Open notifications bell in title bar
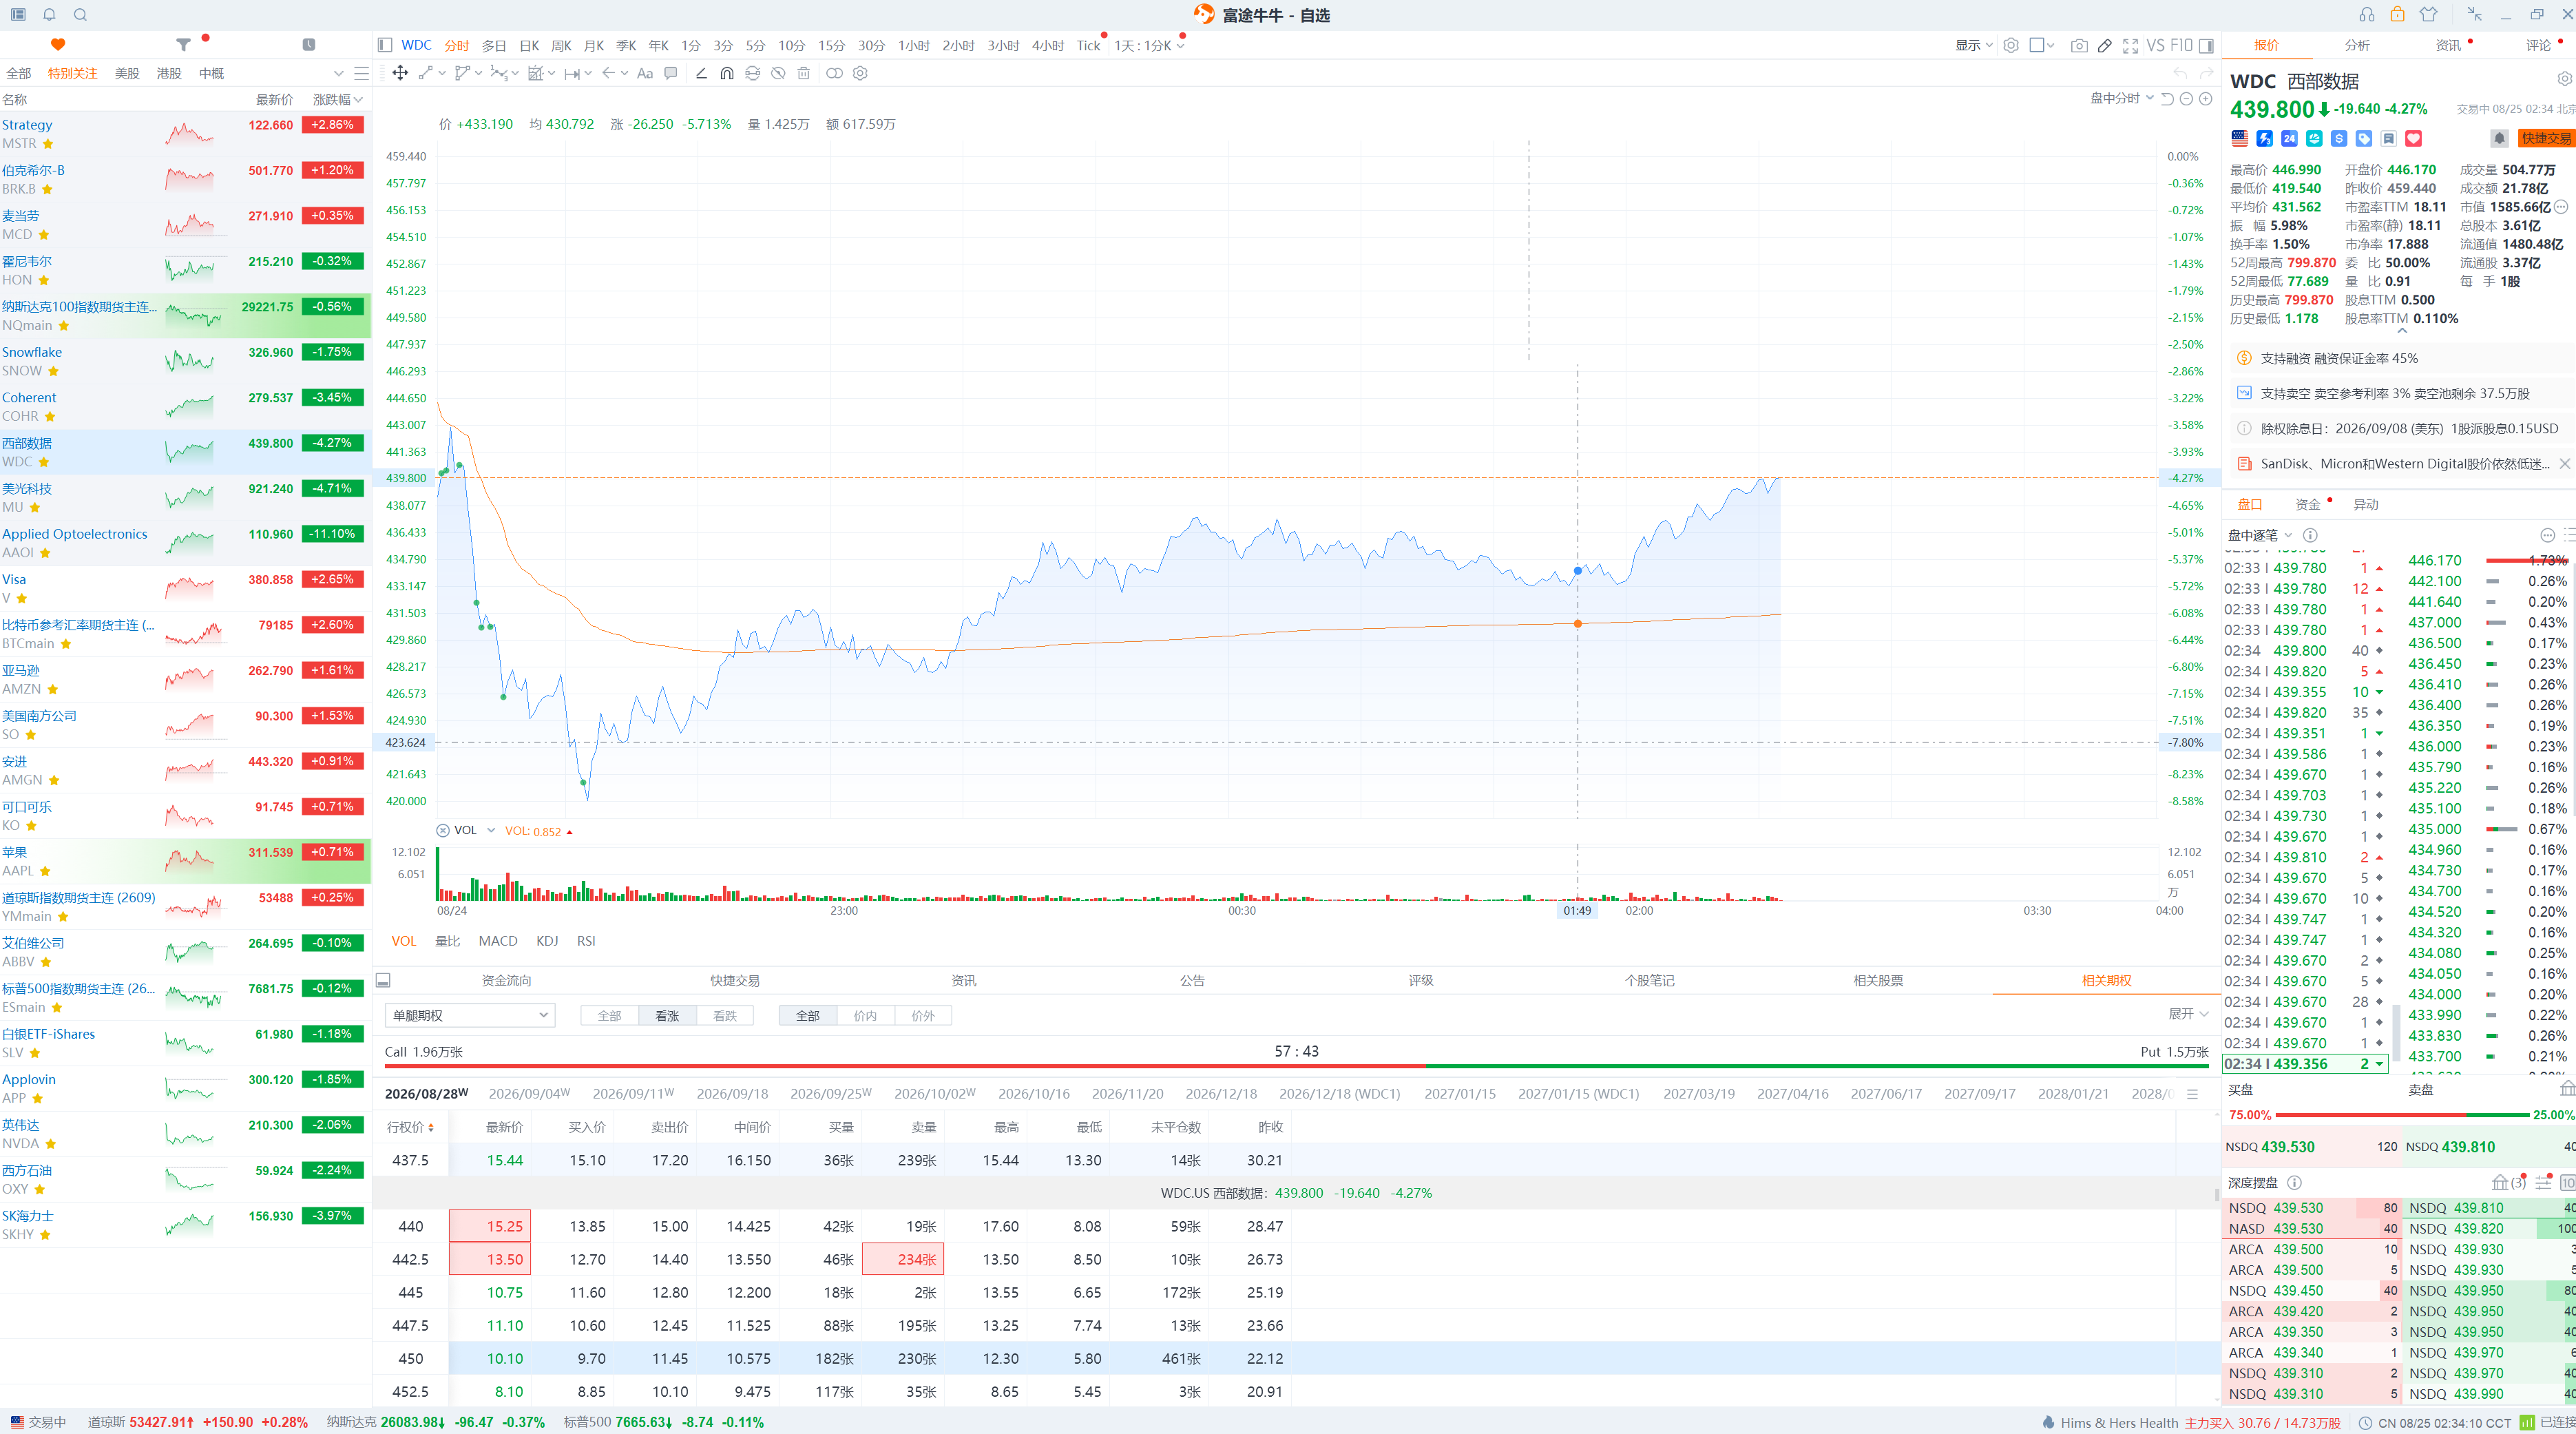Image resolution: width=2576 pixels, height=1434 pixels. pos(49,14)
